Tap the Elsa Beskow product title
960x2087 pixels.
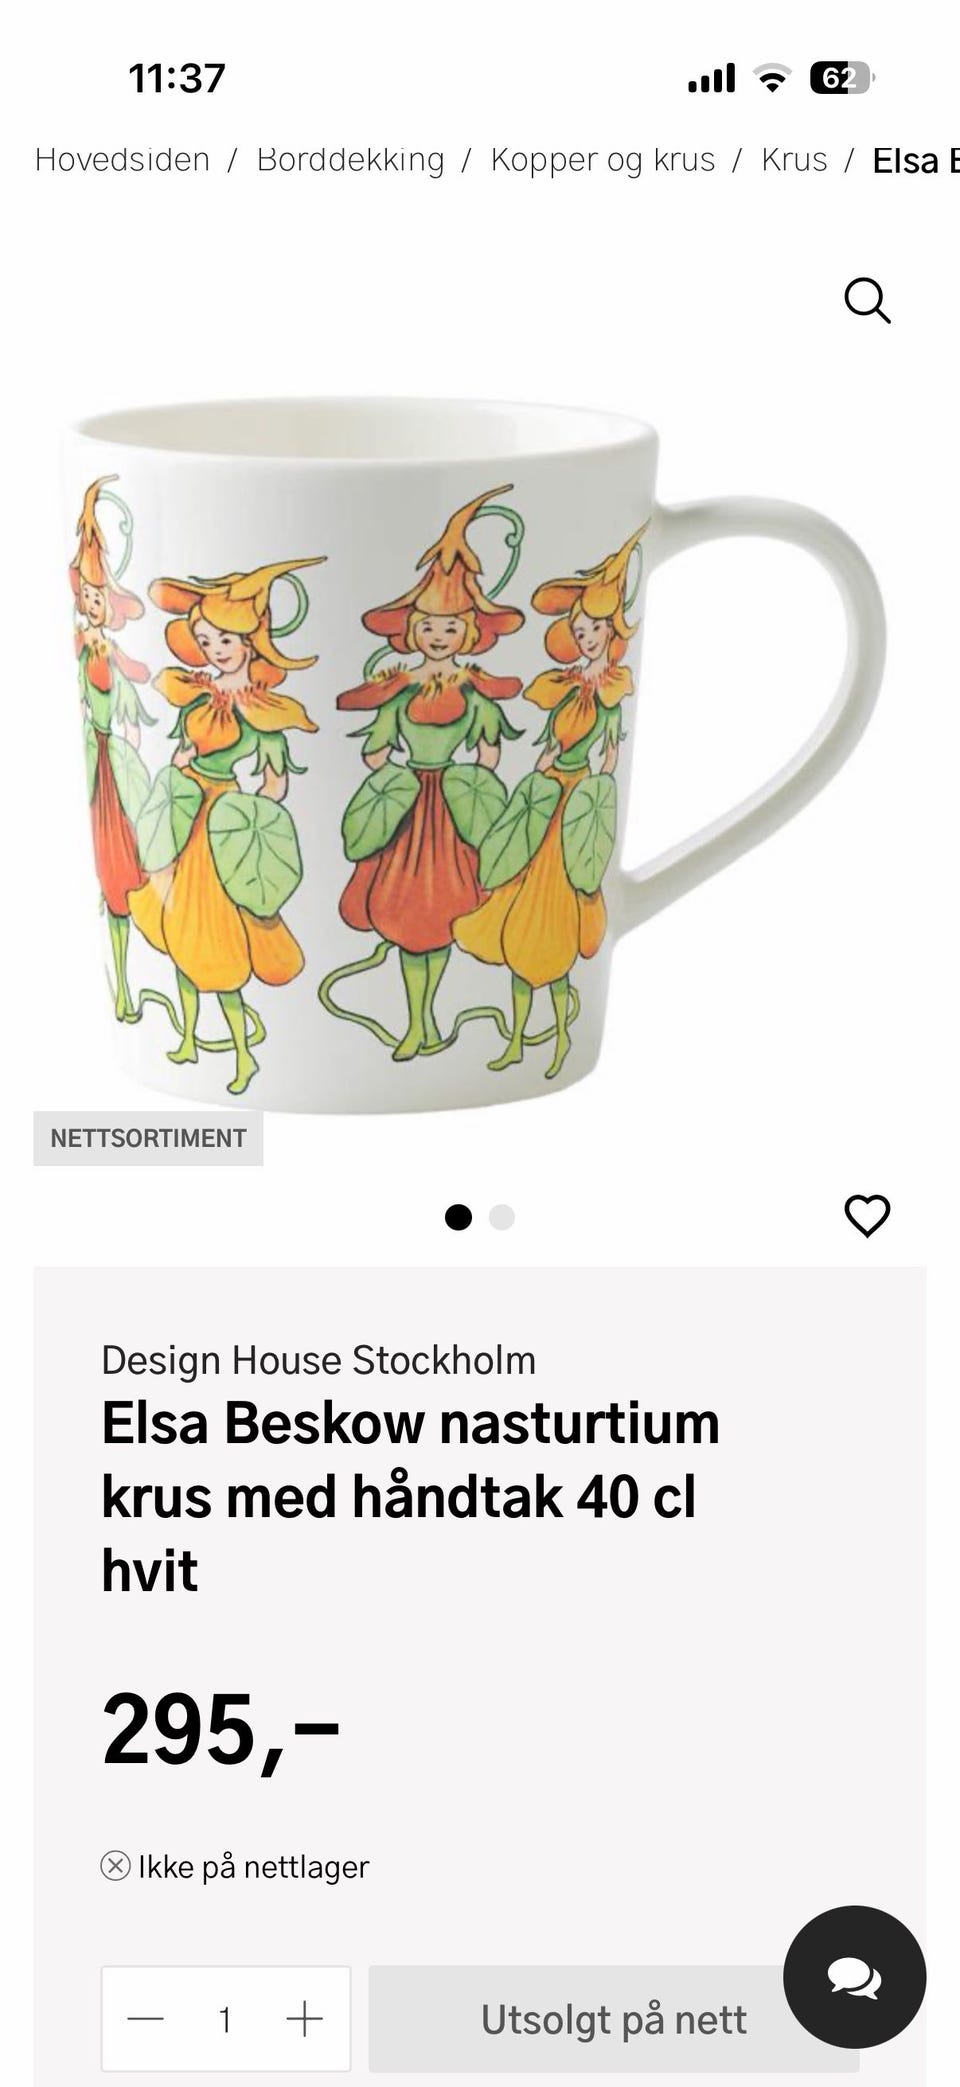coord(410,1496)
